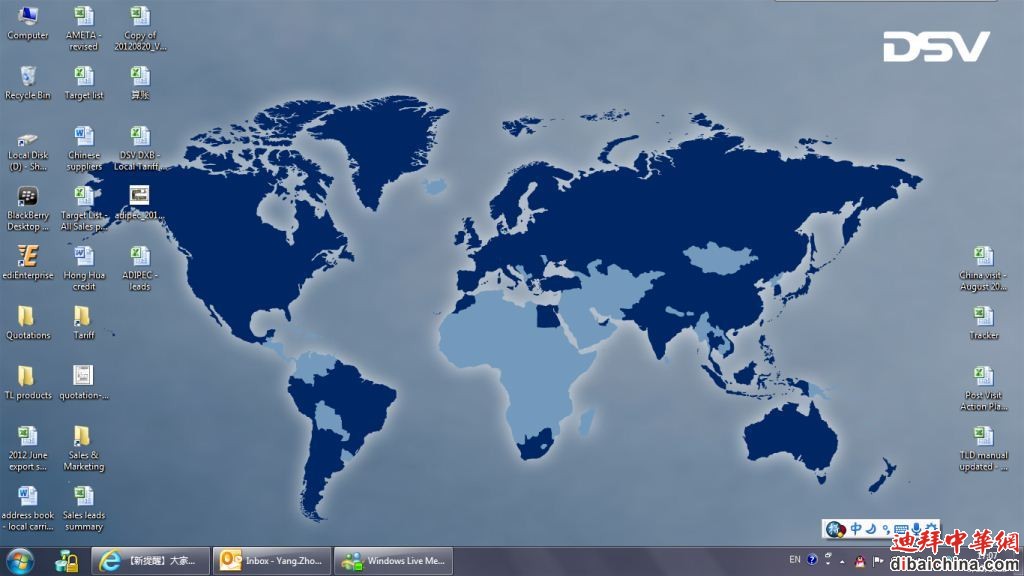Viewport: 1024px width, 576px height.
Task: Select the adipec_201 file icon
Action: coord(140,203)
